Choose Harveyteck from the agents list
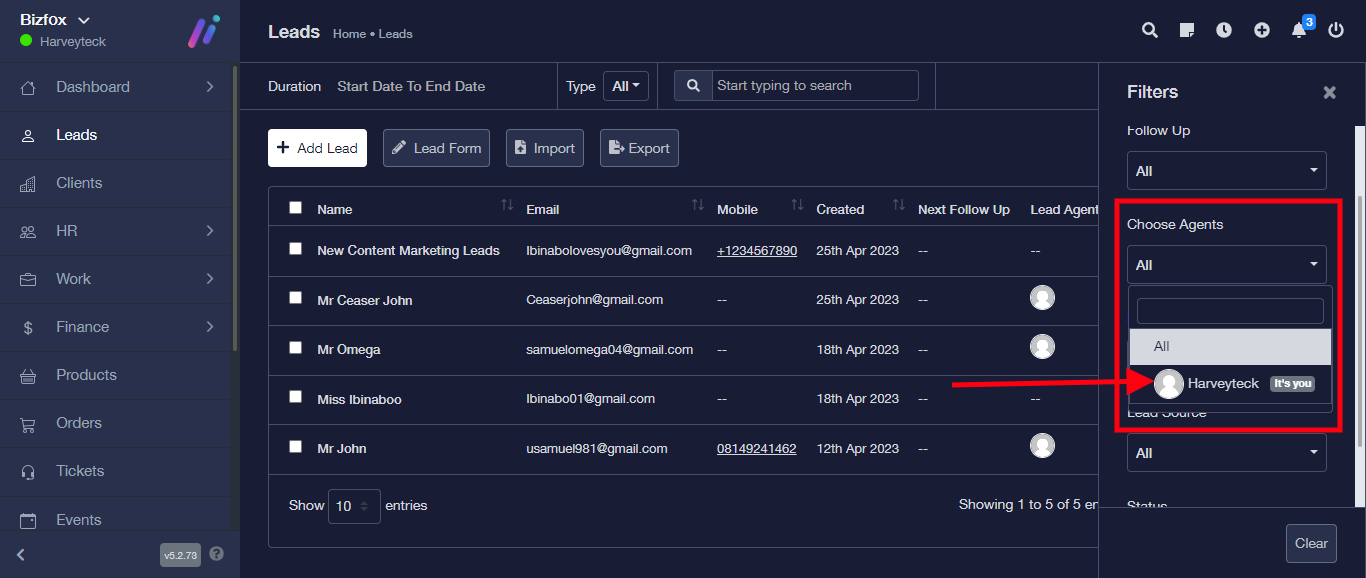Viewport: 1366px width, 578px height. coord(1223,383)
